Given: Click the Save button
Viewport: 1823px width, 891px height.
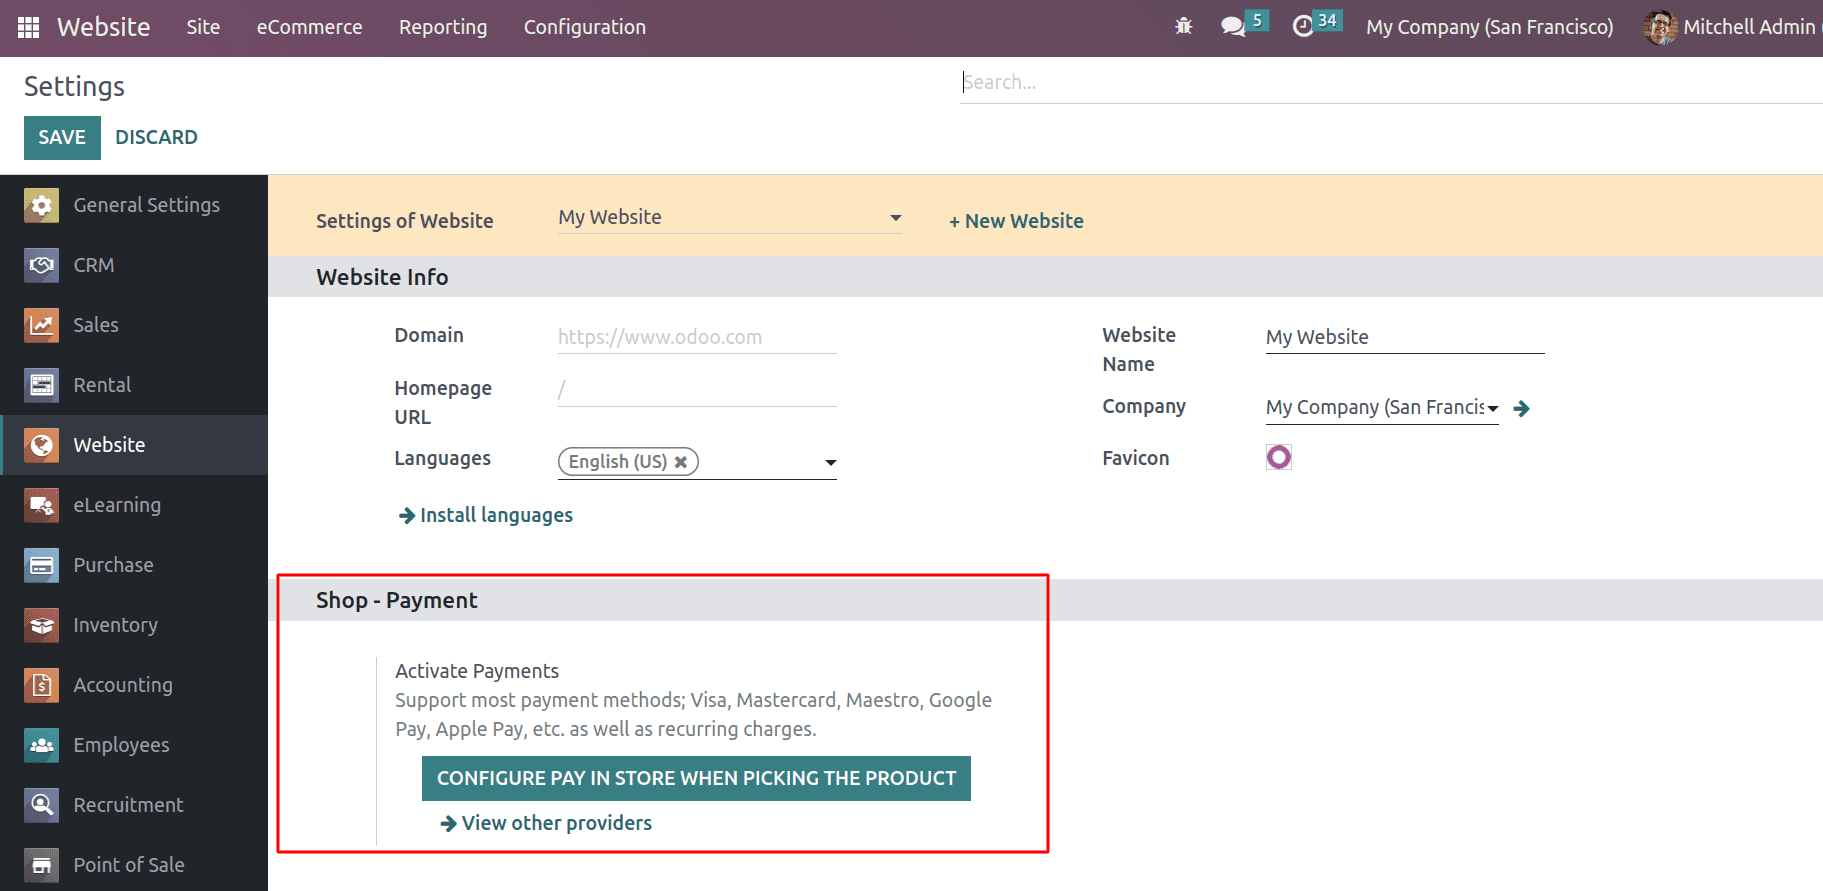Looking at the screenshot, I should (62, 137).
